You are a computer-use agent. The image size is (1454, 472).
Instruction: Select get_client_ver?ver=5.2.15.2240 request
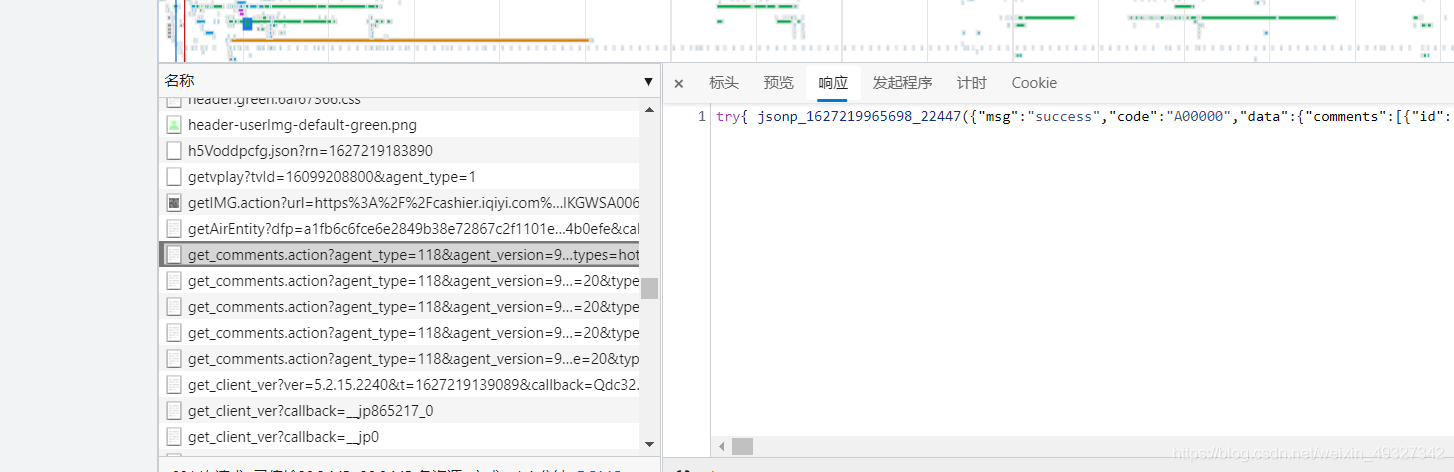[x=399, y=385]
